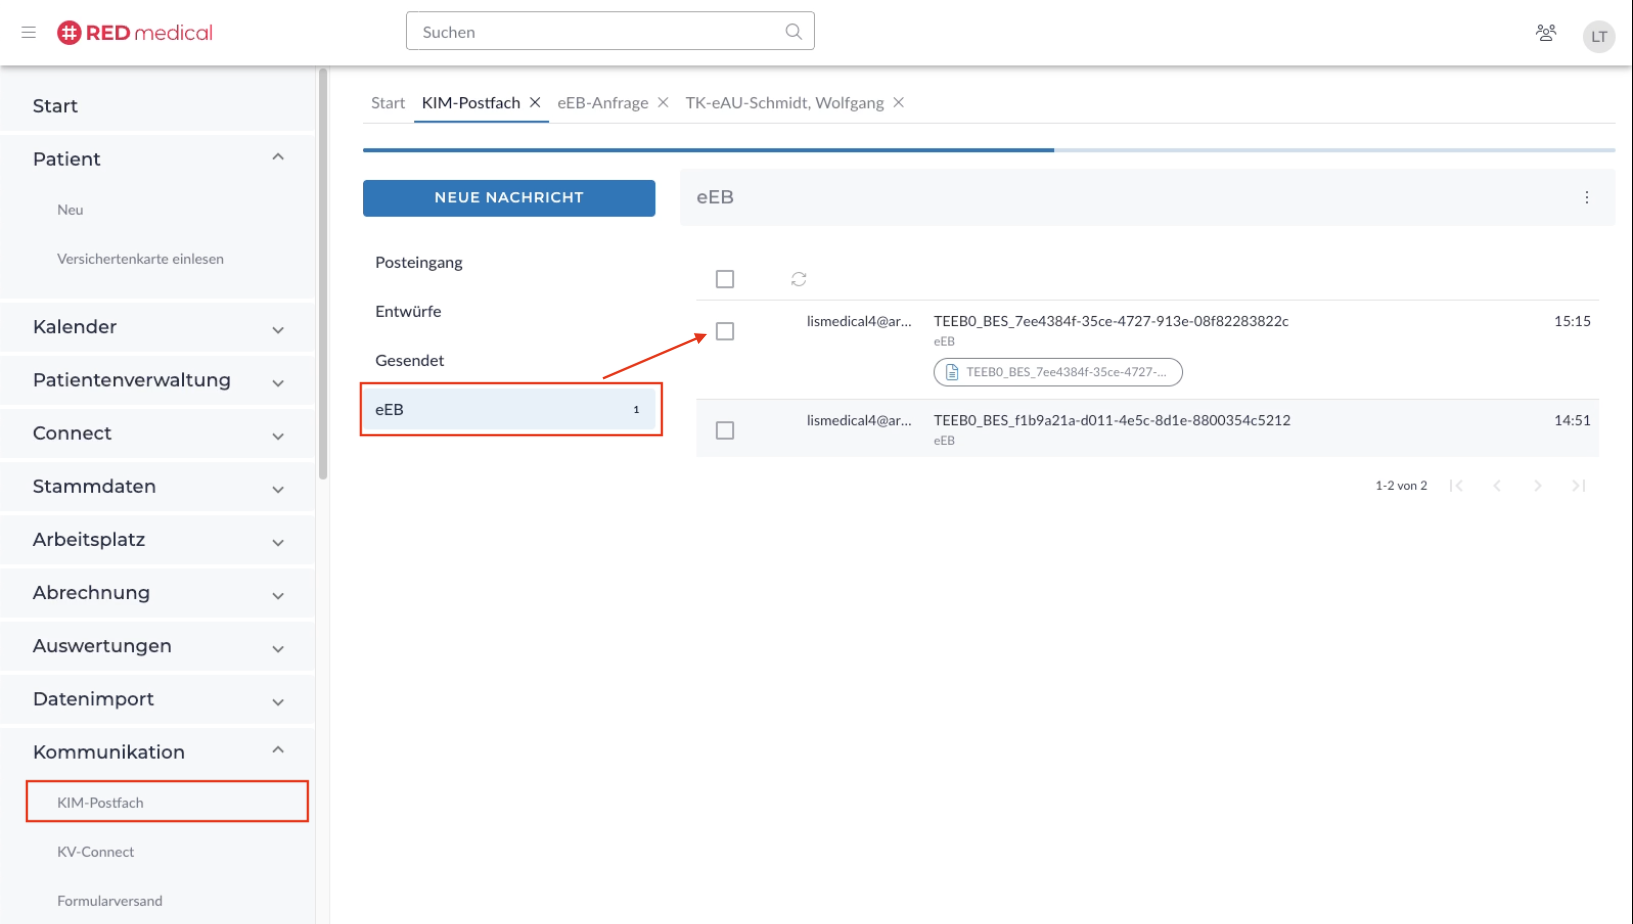Viewport: 1633px width, 924px height.
Task: Click the refresh messages icon
Action: point(798,279)
